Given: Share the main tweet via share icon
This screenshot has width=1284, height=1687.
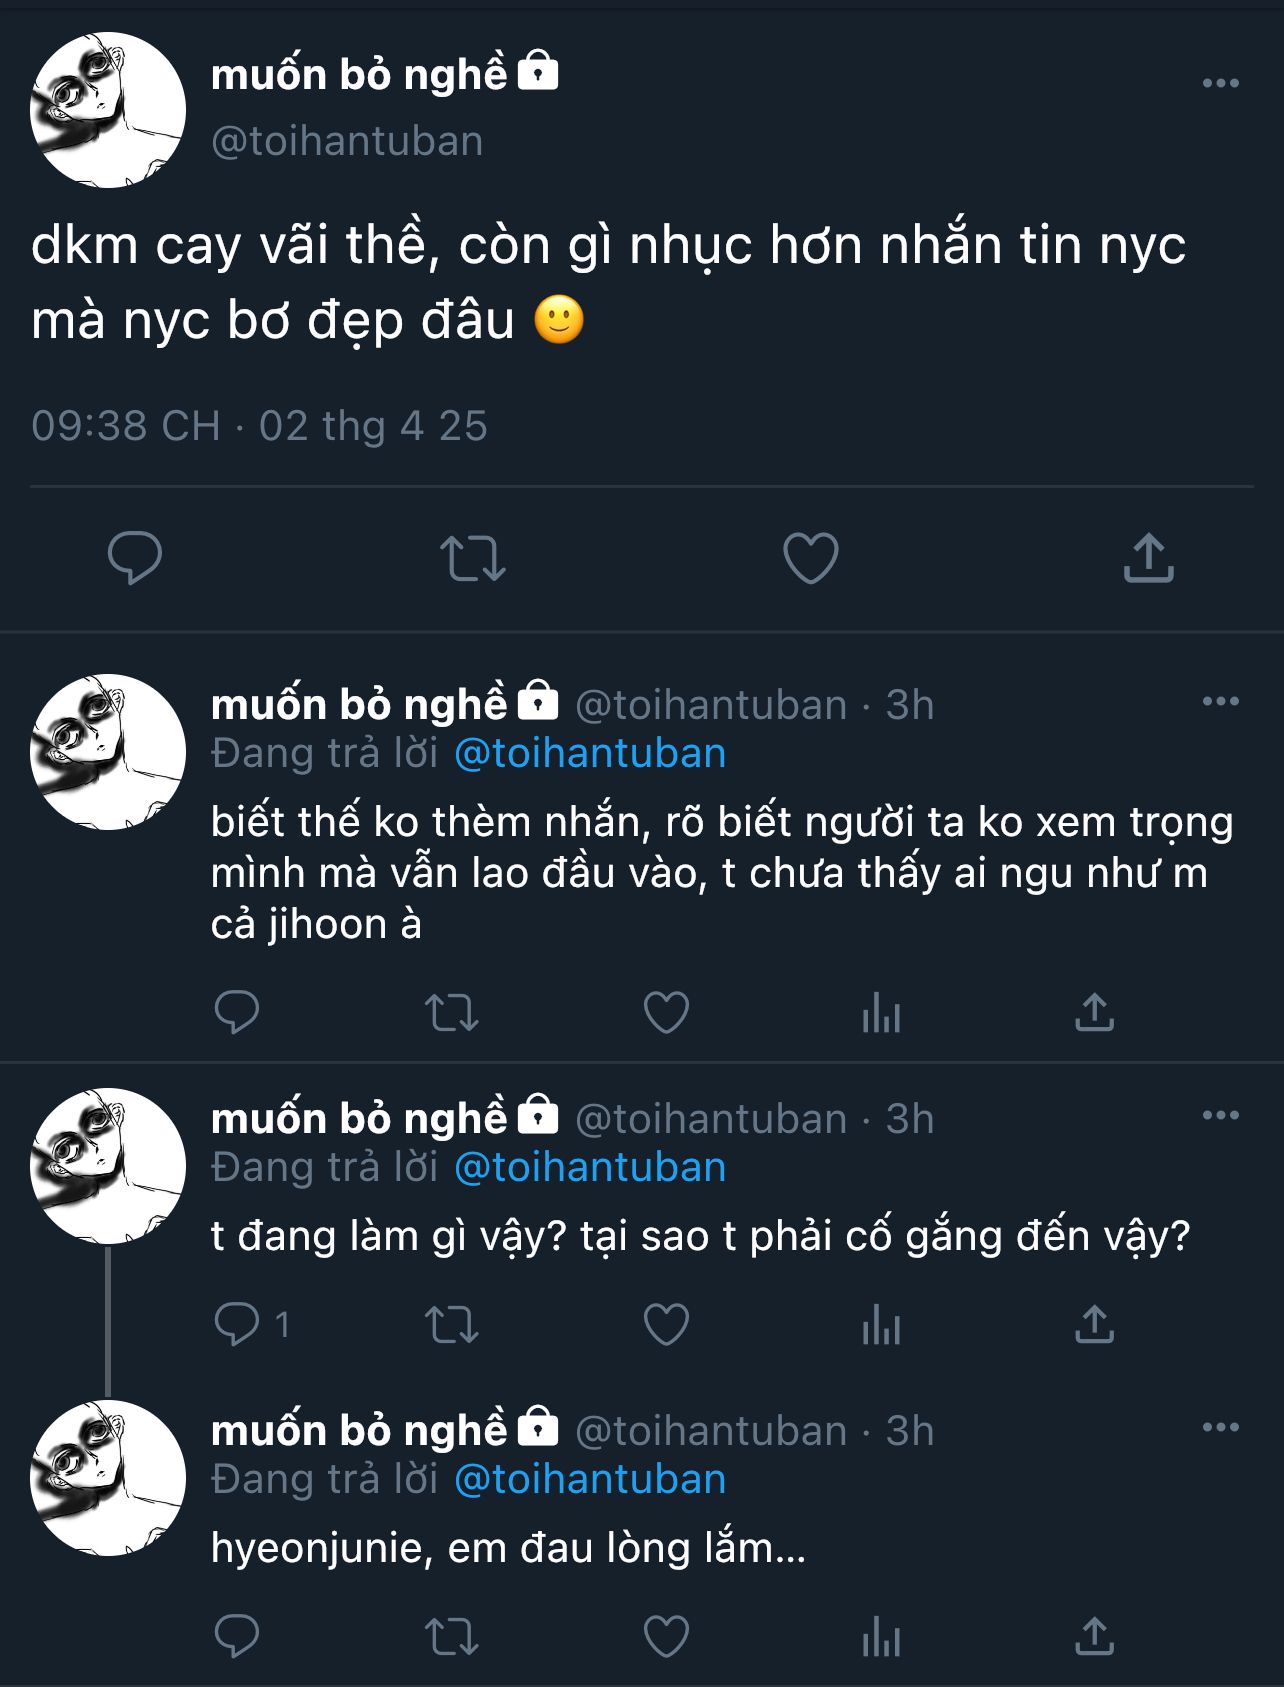Looking at the screenshot, I should tap(1148, 558).
